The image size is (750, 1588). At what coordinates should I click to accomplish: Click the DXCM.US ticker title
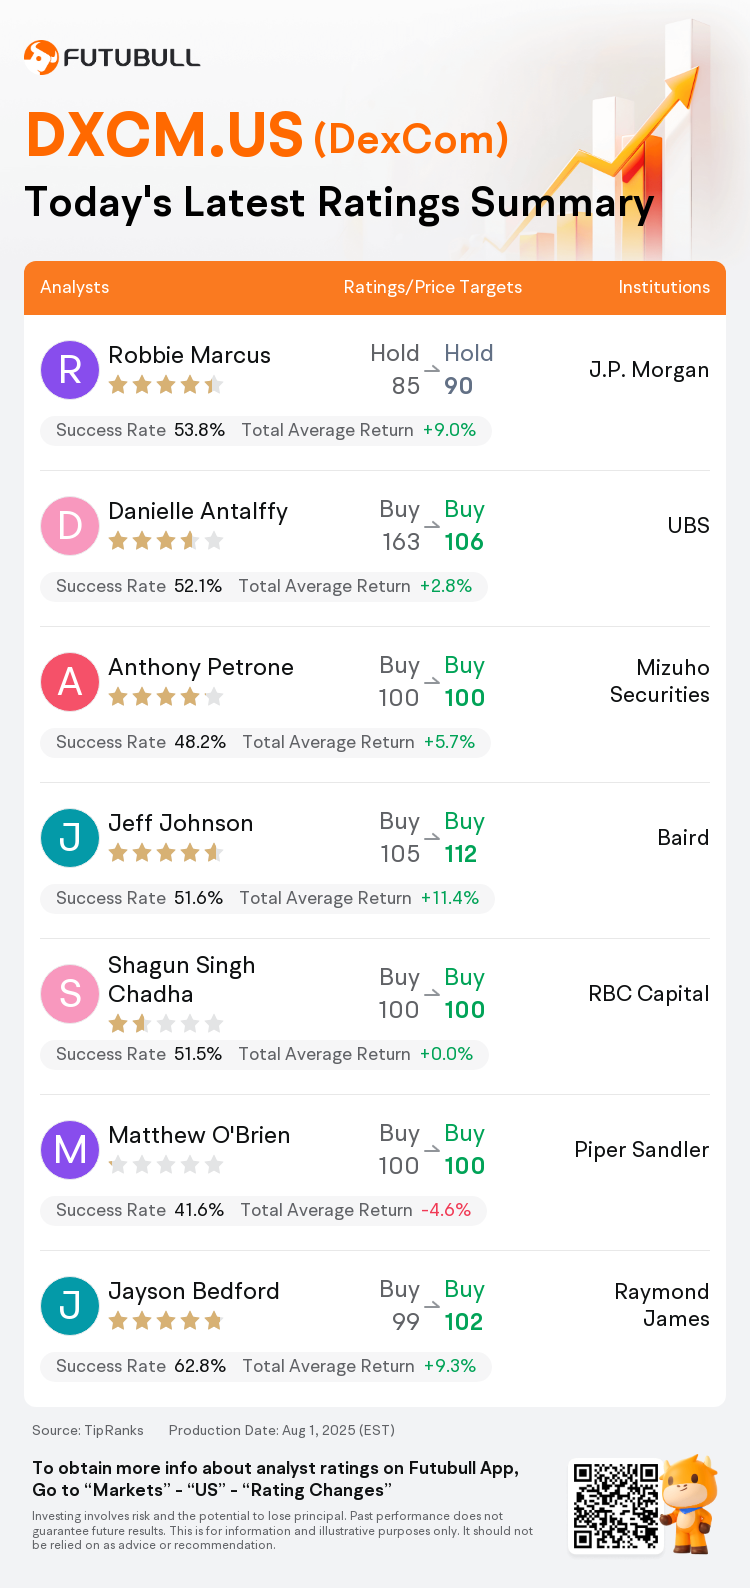(165, 135)
